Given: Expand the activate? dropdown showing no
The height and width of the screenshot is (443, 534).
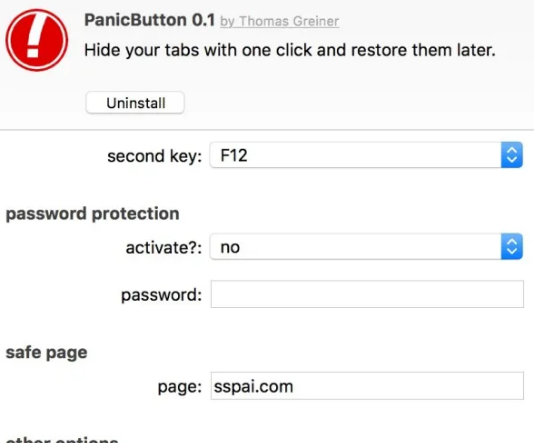Looking at the screenshot, I should [x=366, y=247].
